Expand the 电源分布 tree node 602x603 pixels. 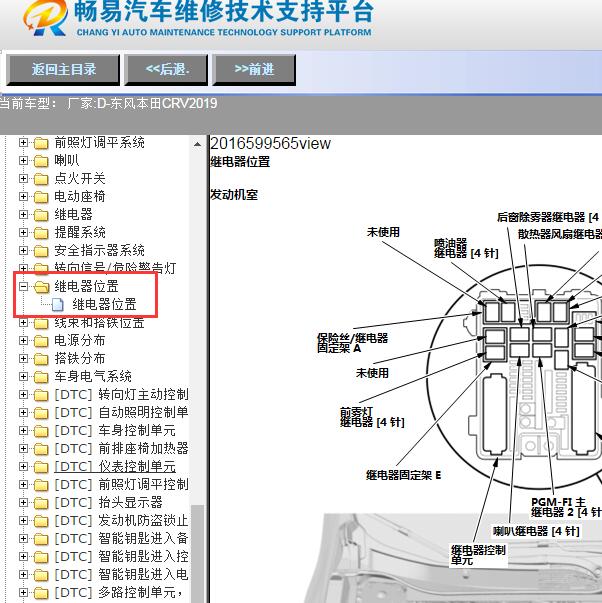[23, 341]
